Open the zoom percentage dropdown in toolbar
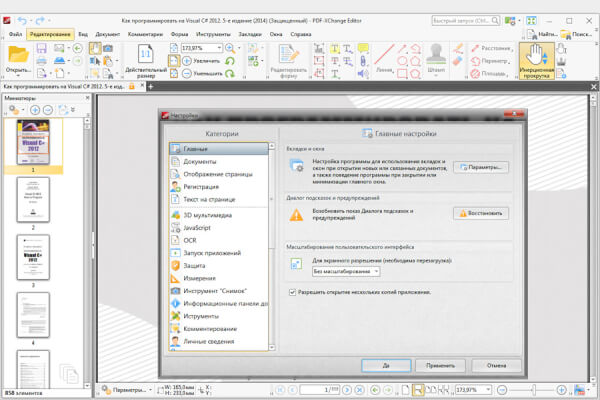Viewport: 600px width, 400px height. (x=219, y=48)
